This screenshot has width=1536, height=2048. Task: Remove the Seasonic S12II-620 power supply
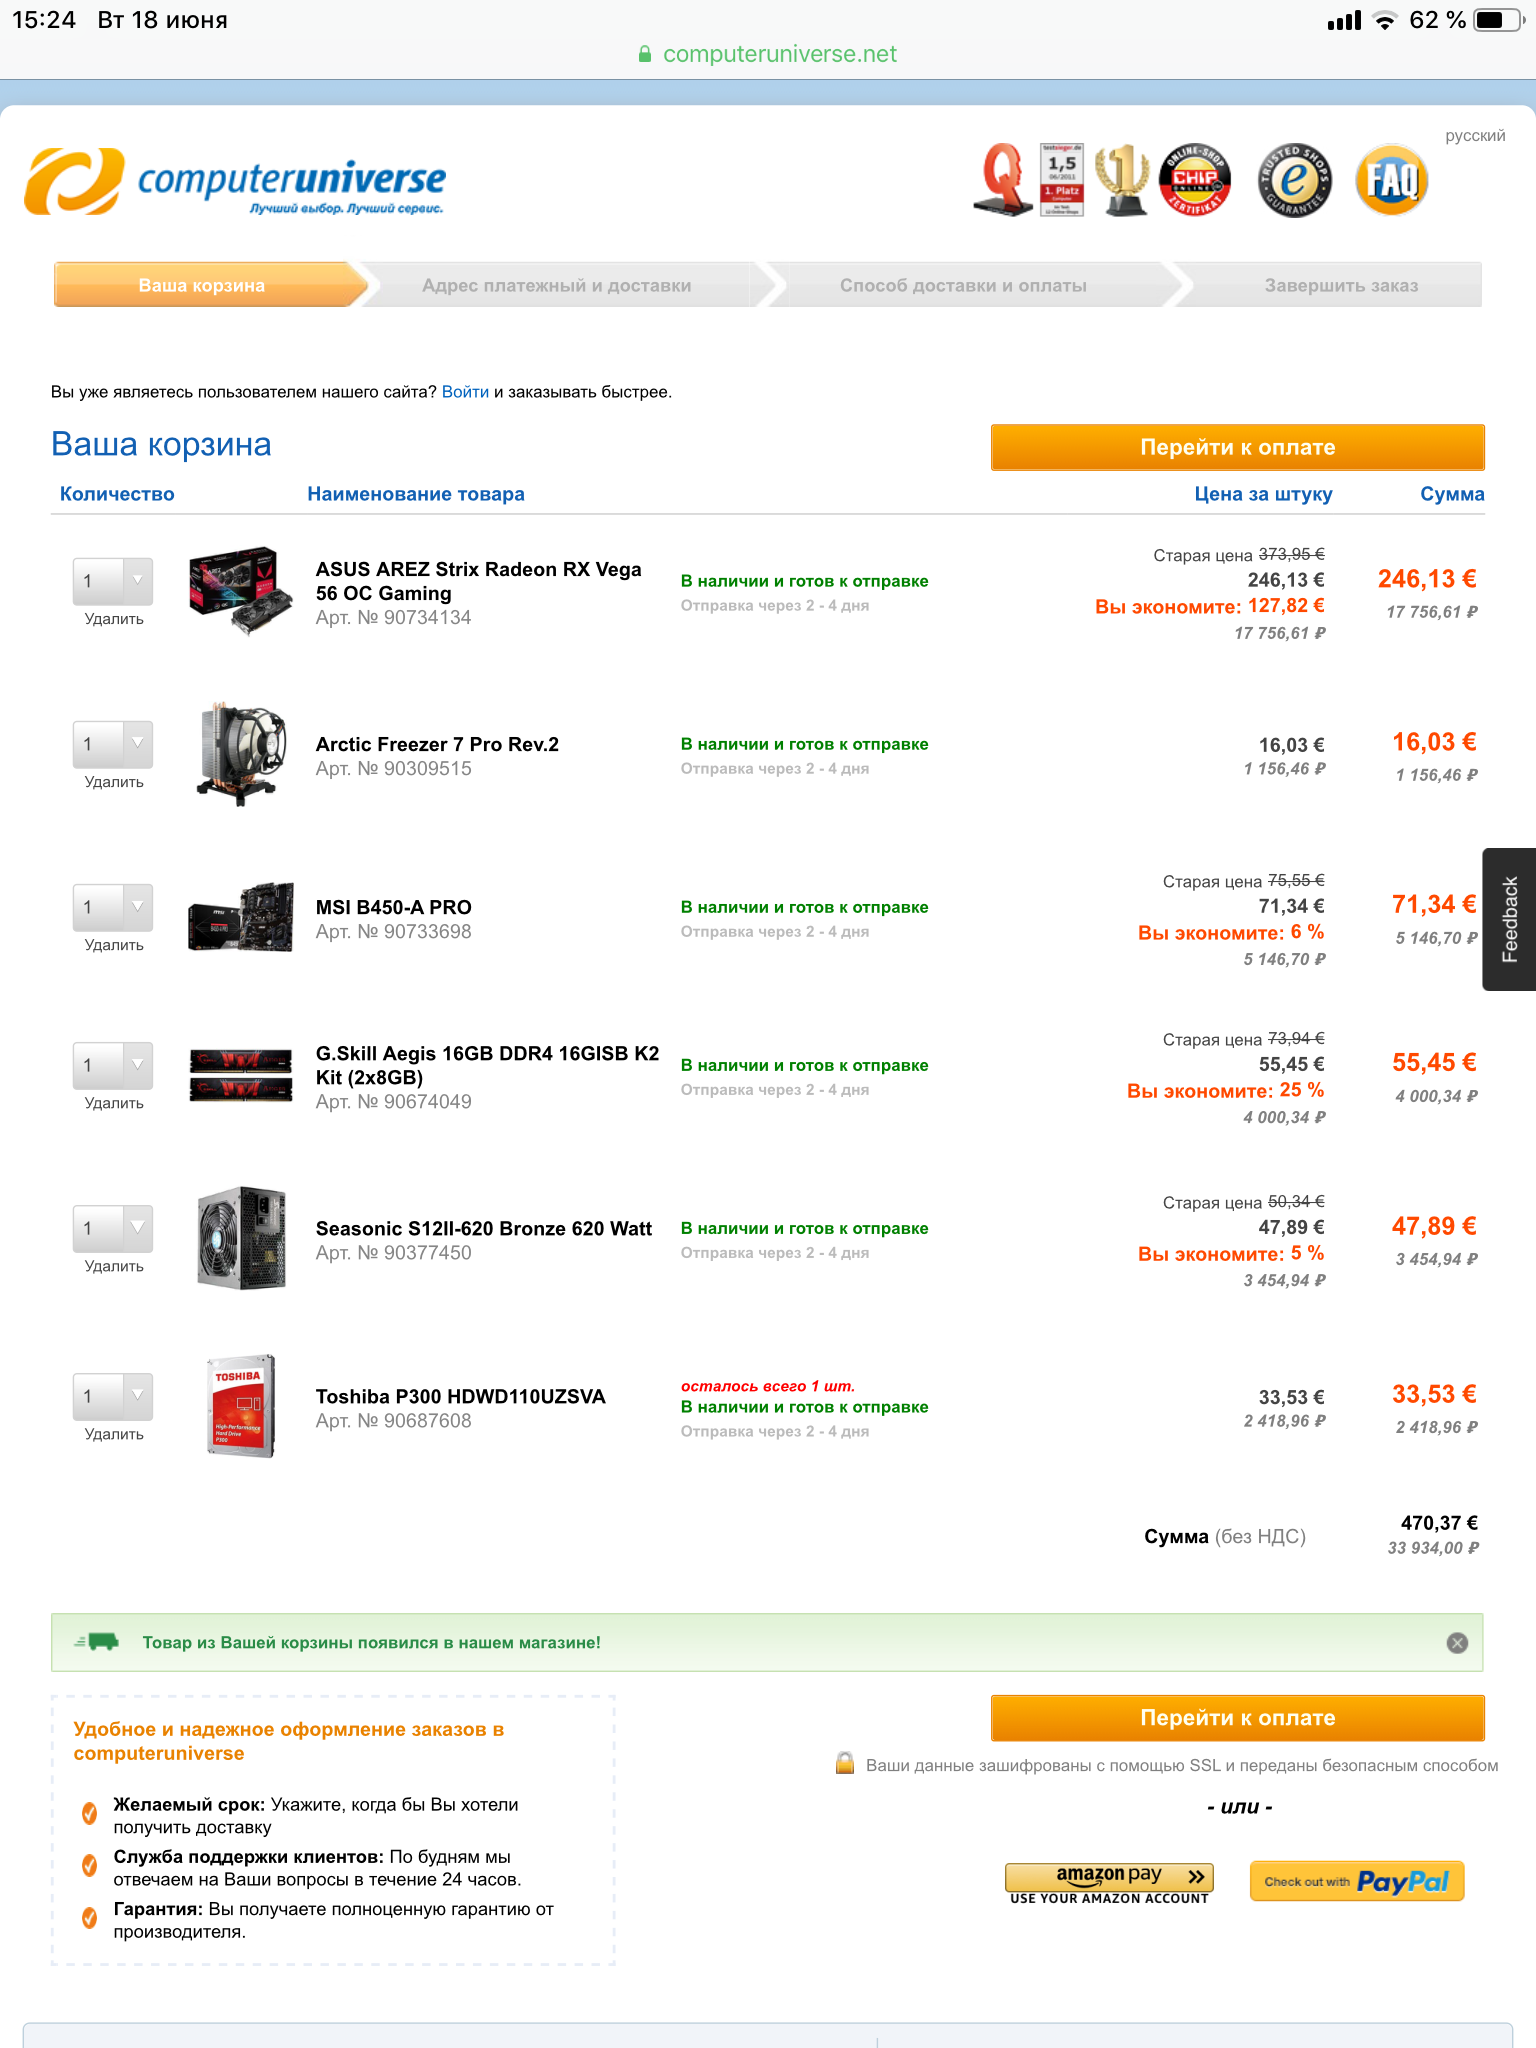(x=114, y=1266)
